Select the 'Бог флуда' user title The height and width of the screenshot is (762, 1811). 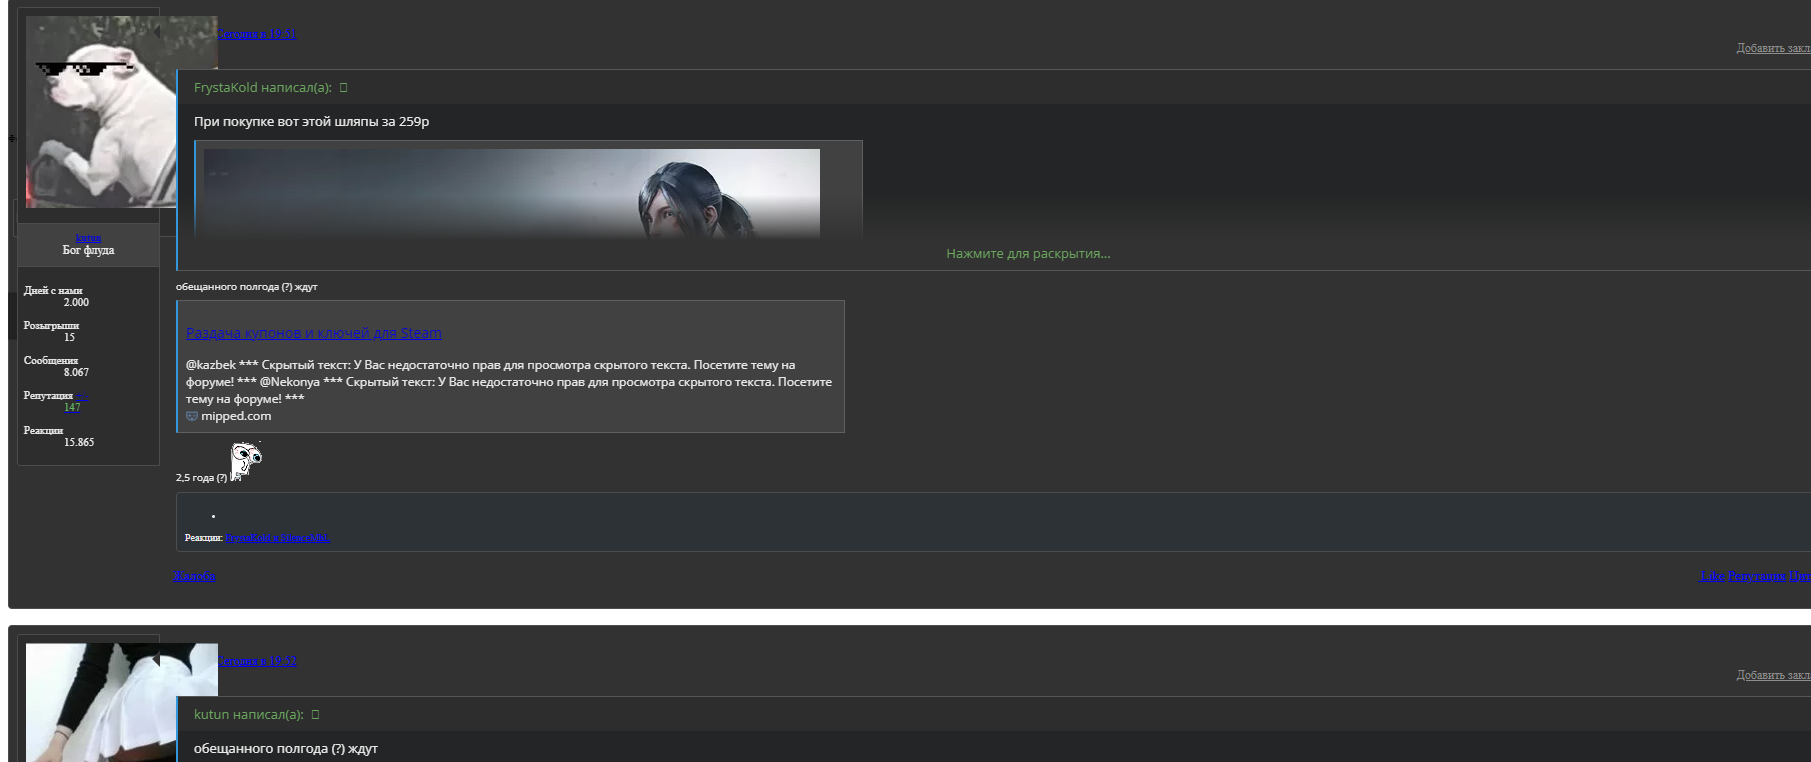tap(88, 250)
